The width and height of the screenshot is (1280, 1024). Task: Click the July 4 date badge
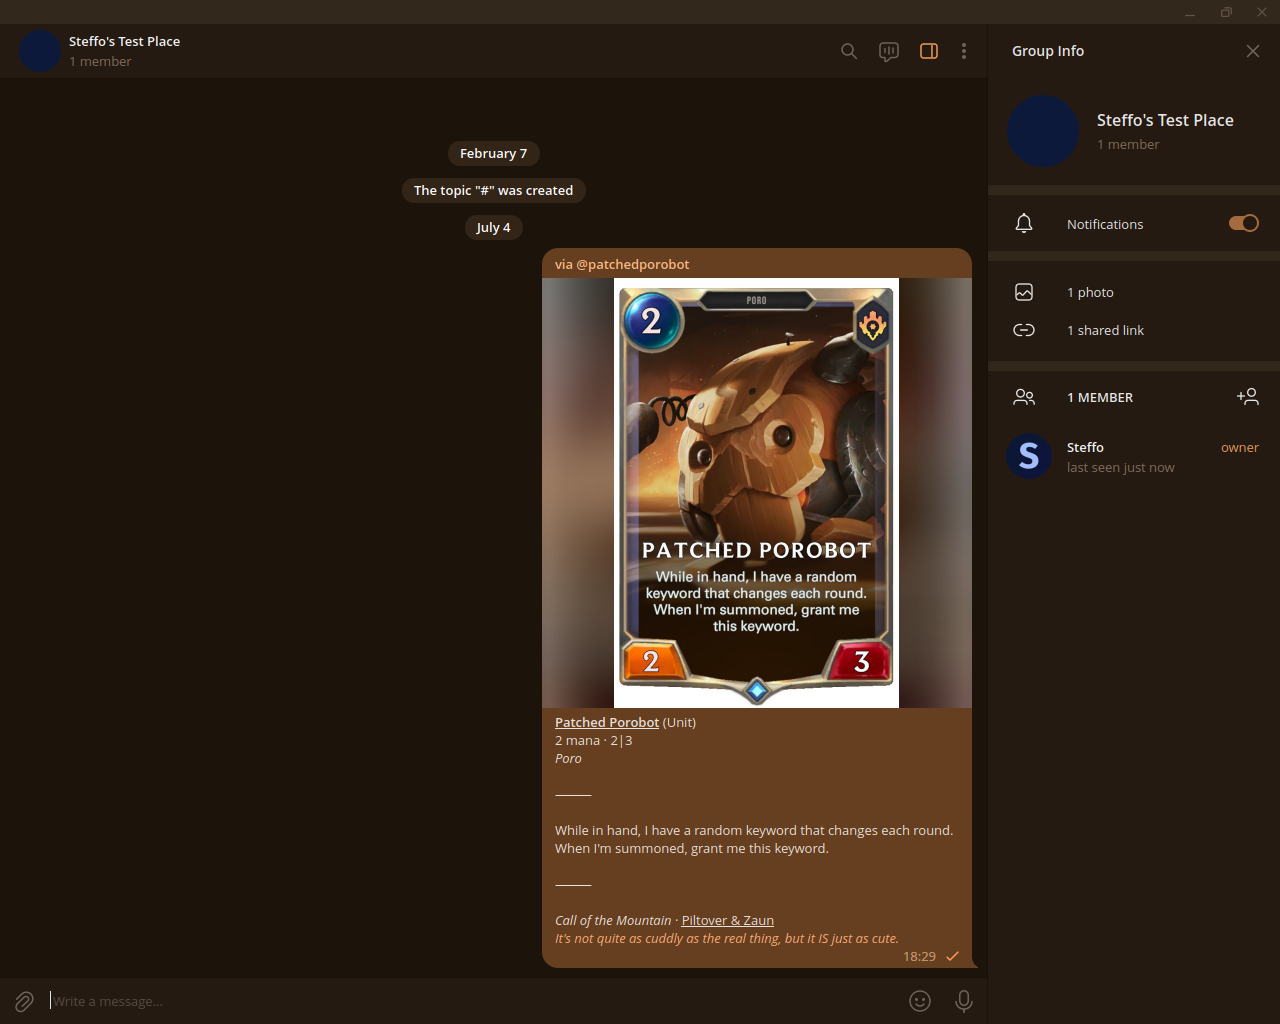point(493,227)
